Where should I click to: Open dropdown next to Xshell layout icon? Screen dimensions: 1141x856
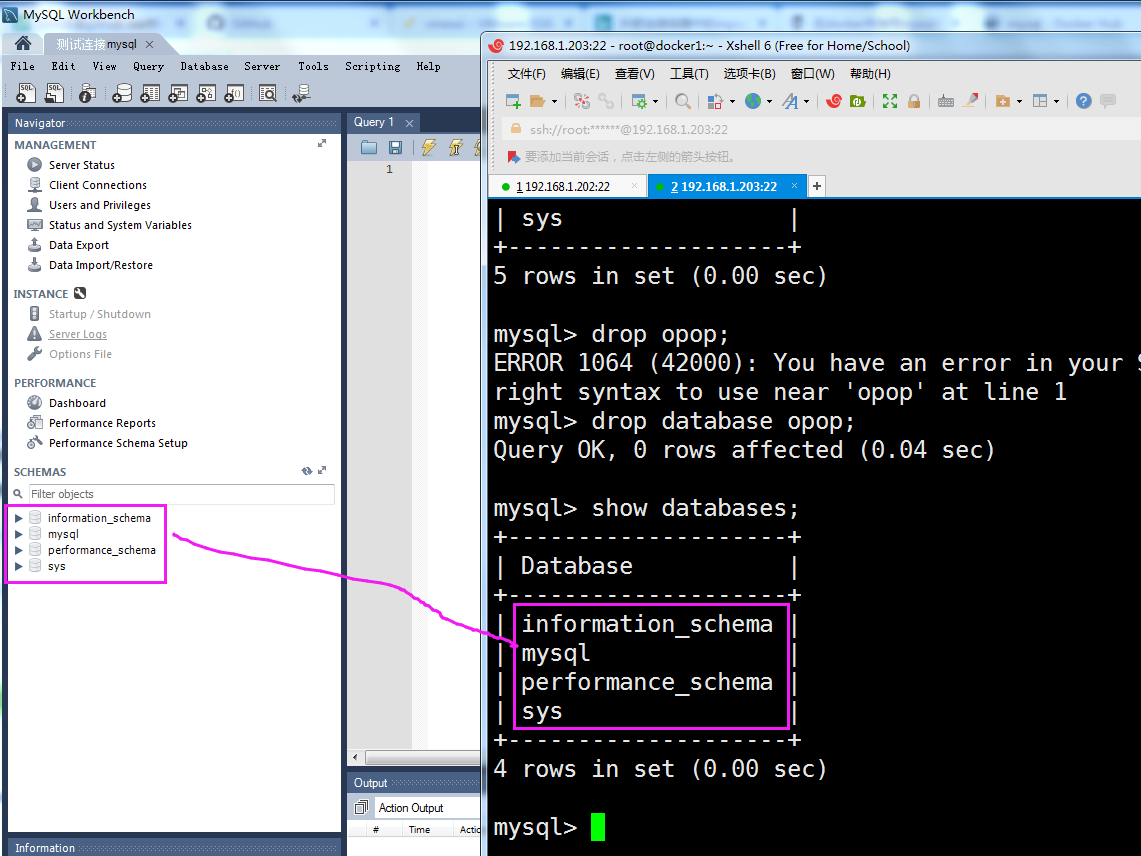(x=1056, y=102)
